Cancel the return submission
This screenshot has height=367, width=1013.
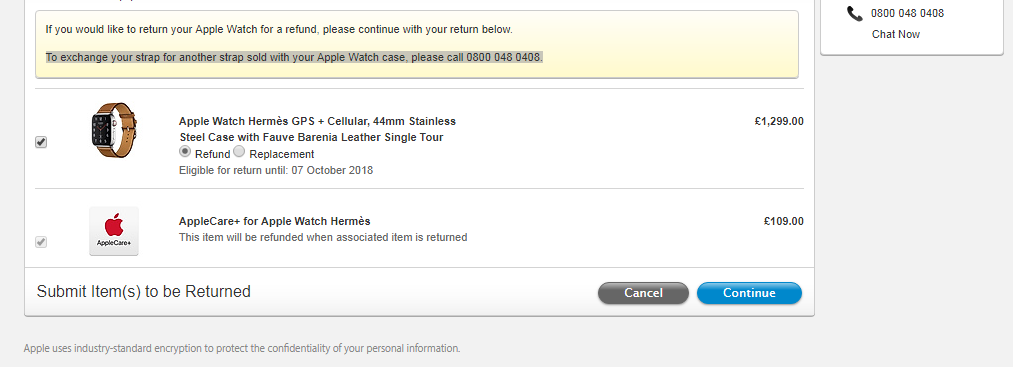[x=643, y=293]
